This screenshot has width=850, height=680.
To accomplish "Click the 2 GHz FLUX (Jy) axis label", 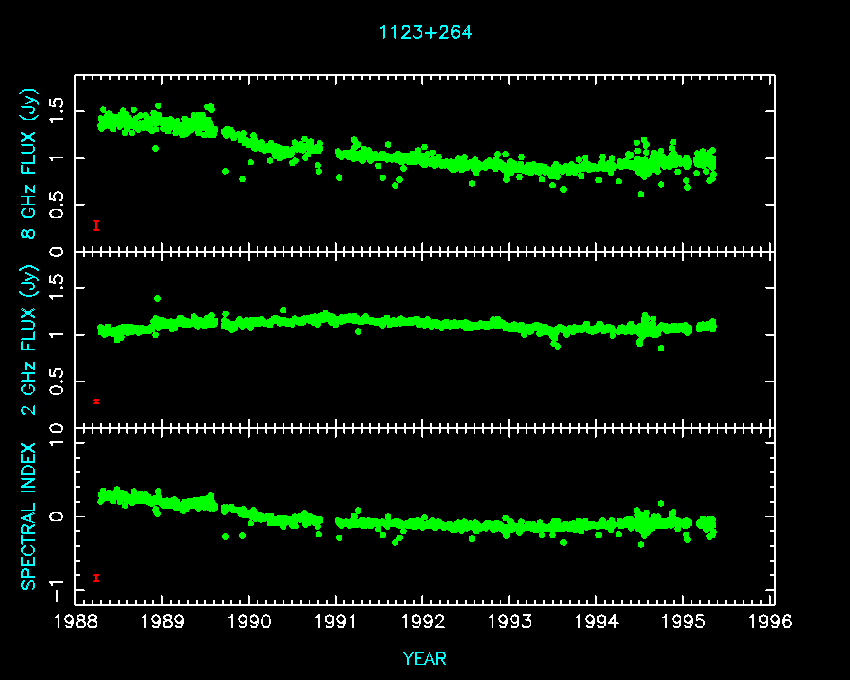I will pyautogui.click(x=31, y=341).
